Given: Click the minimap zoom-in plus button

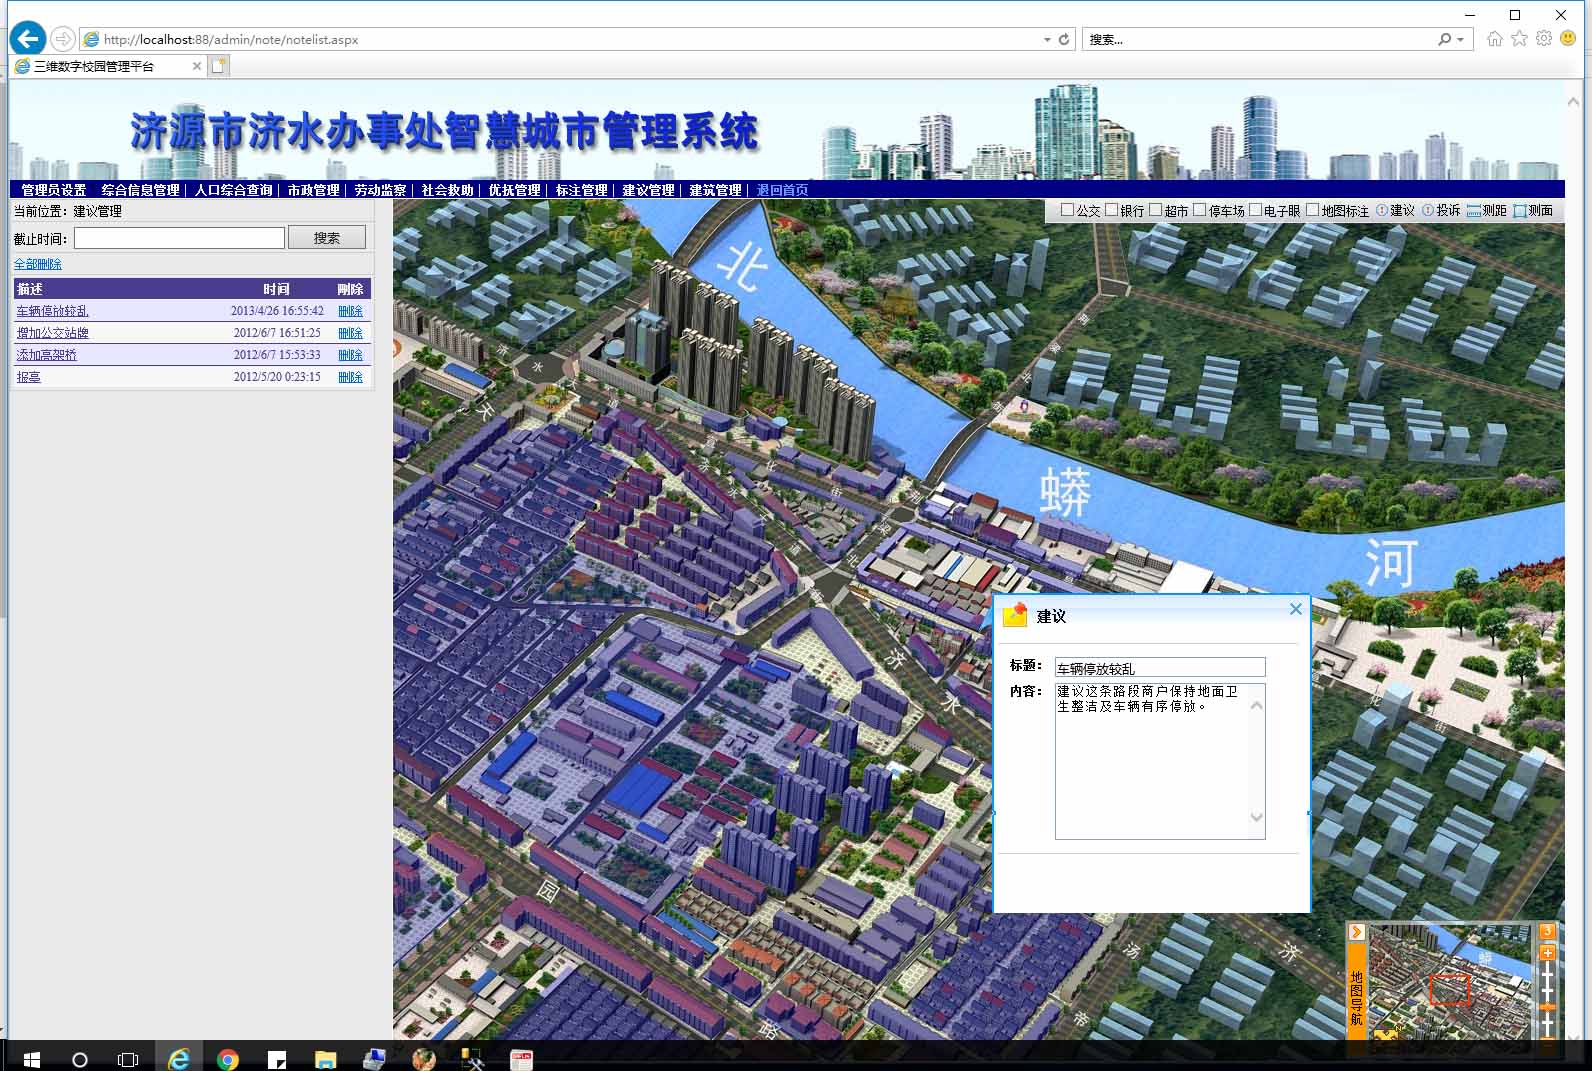Looking at the screenshot, I should pos(1547,953).
